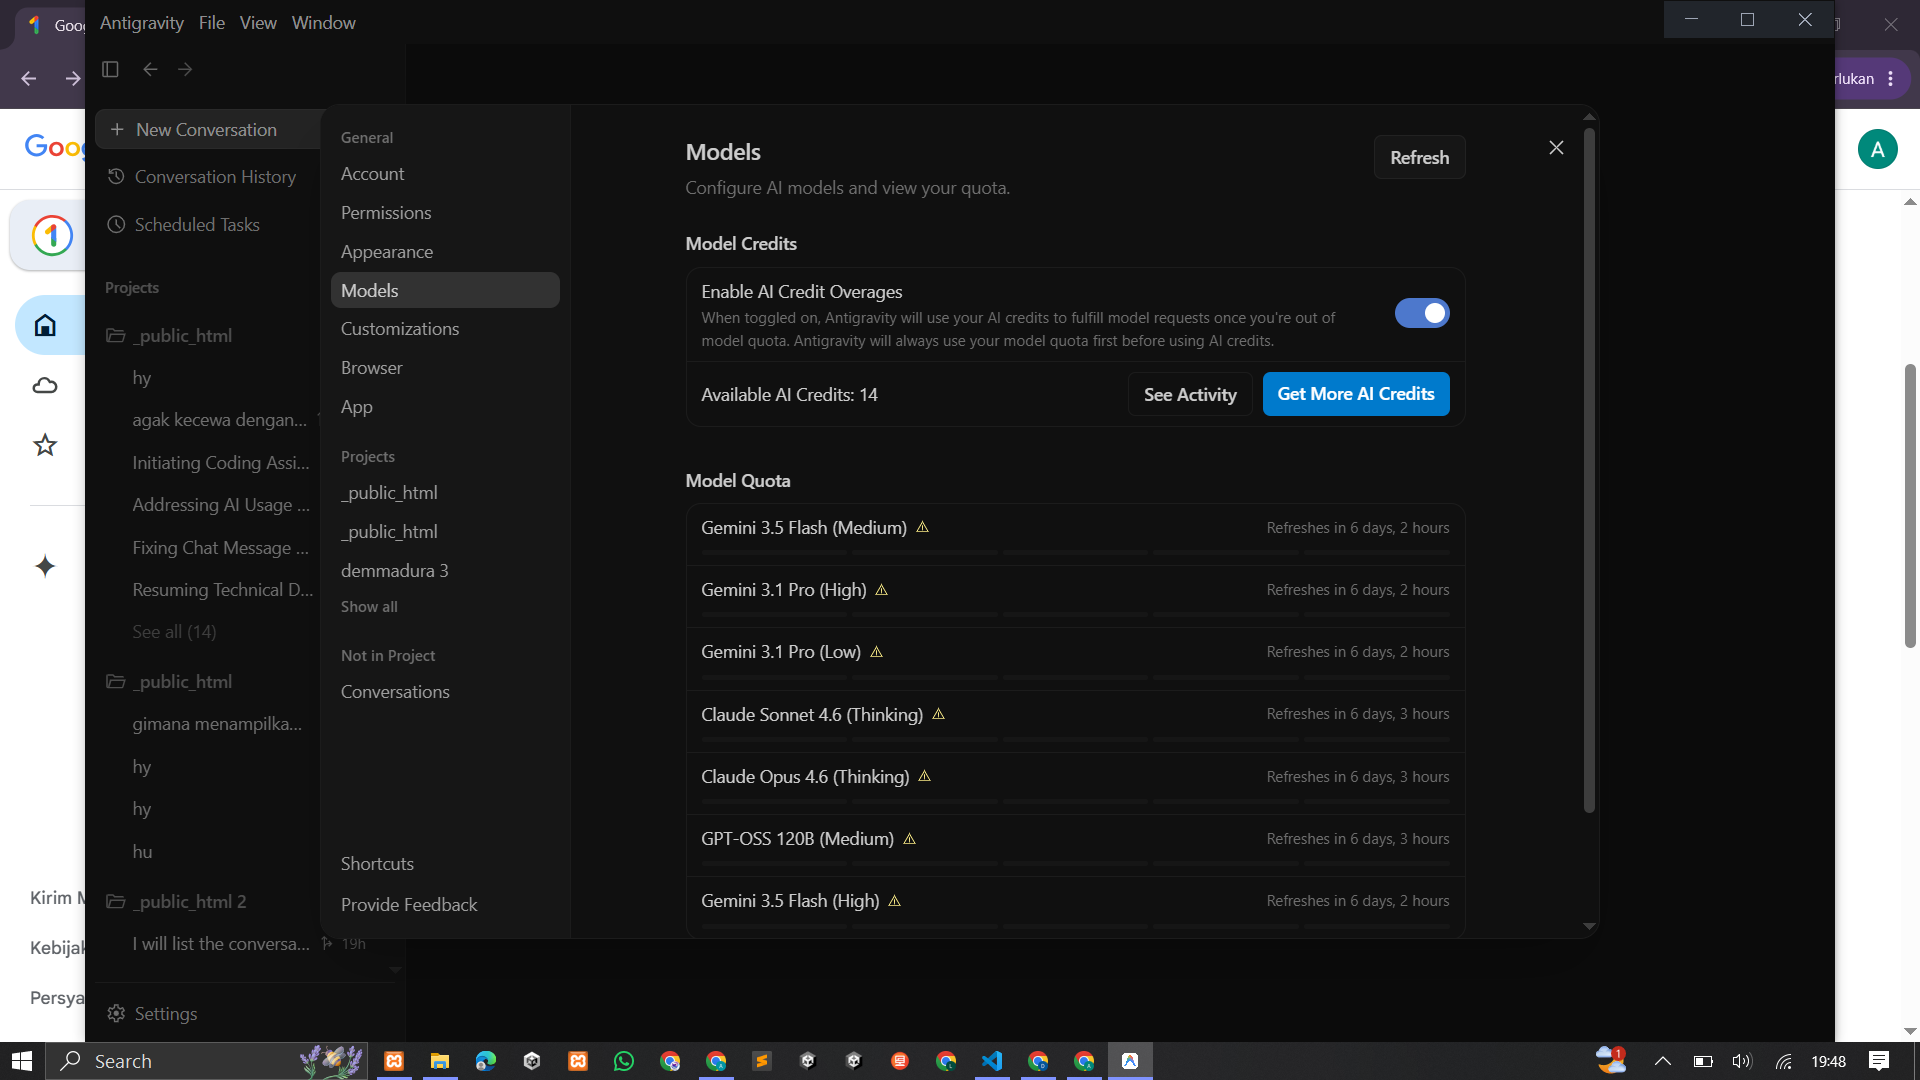Open the App settings section
The width and height of the screenshot is (1920, 1080).
point(445,407)
